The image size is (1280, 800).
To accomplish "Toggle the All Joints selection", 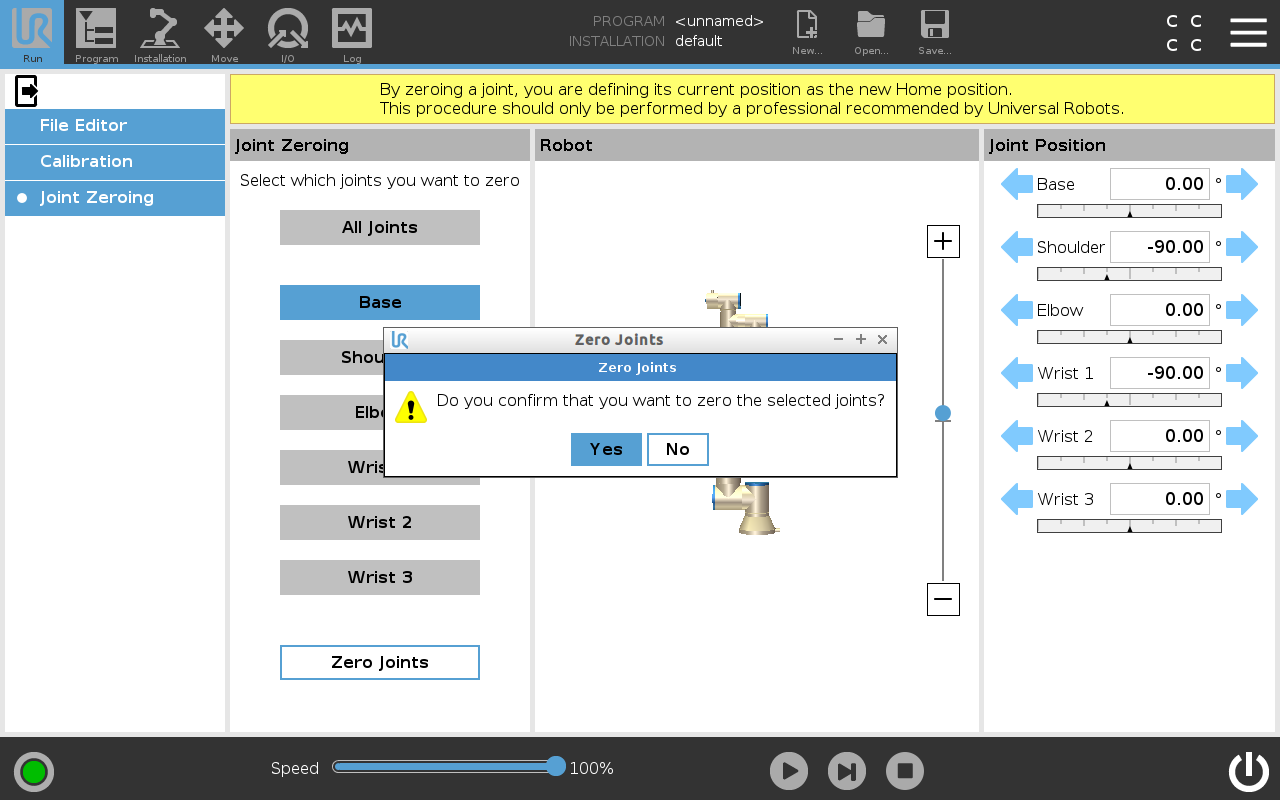I will [x=380, y=227].
